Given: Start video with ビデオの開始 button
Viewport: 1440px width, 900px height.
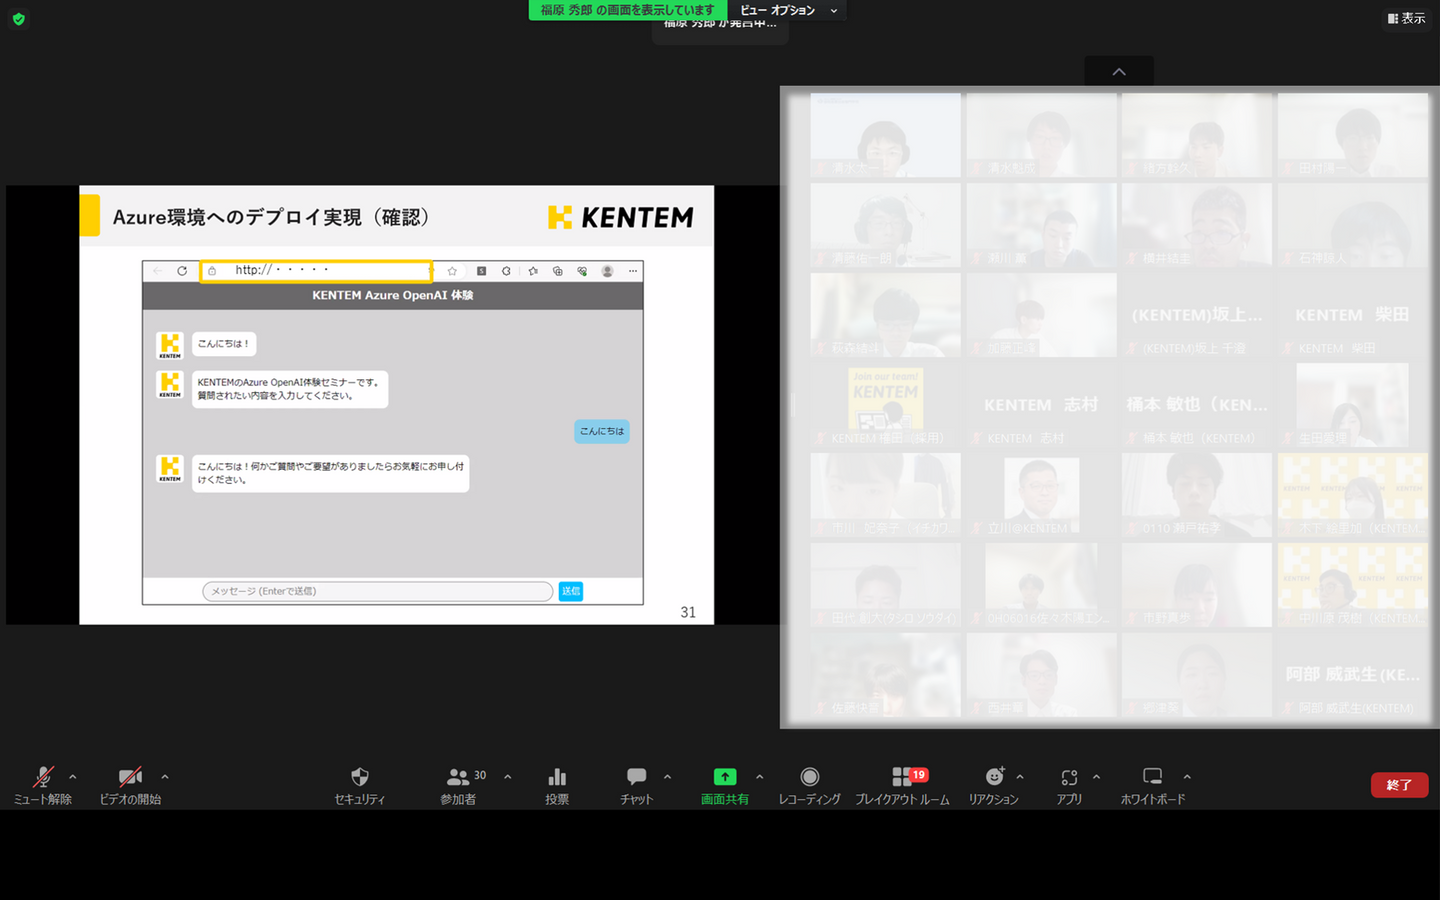Looking at the screenshot, I should tap(130, 784).
